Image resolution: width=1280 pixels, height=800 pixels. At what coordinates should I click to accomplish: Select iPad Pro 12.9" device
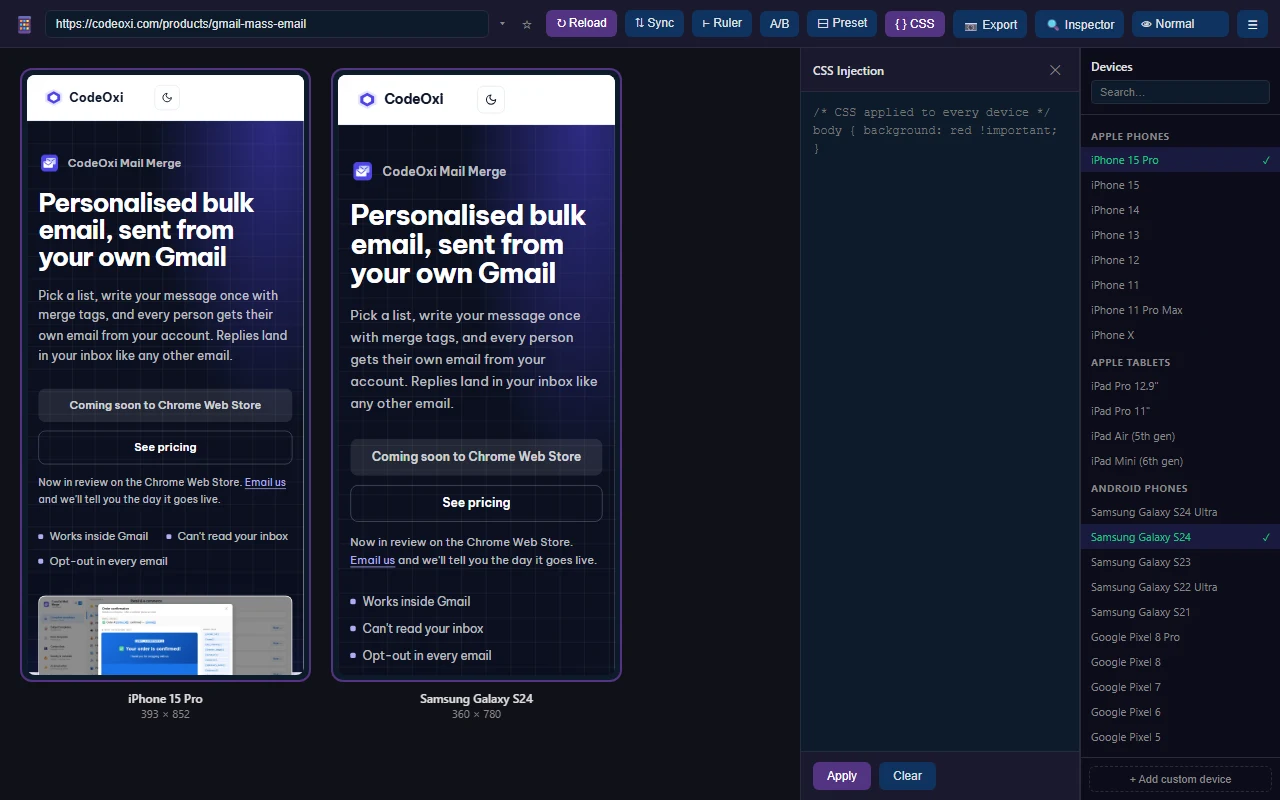(x=1180, y=386)
